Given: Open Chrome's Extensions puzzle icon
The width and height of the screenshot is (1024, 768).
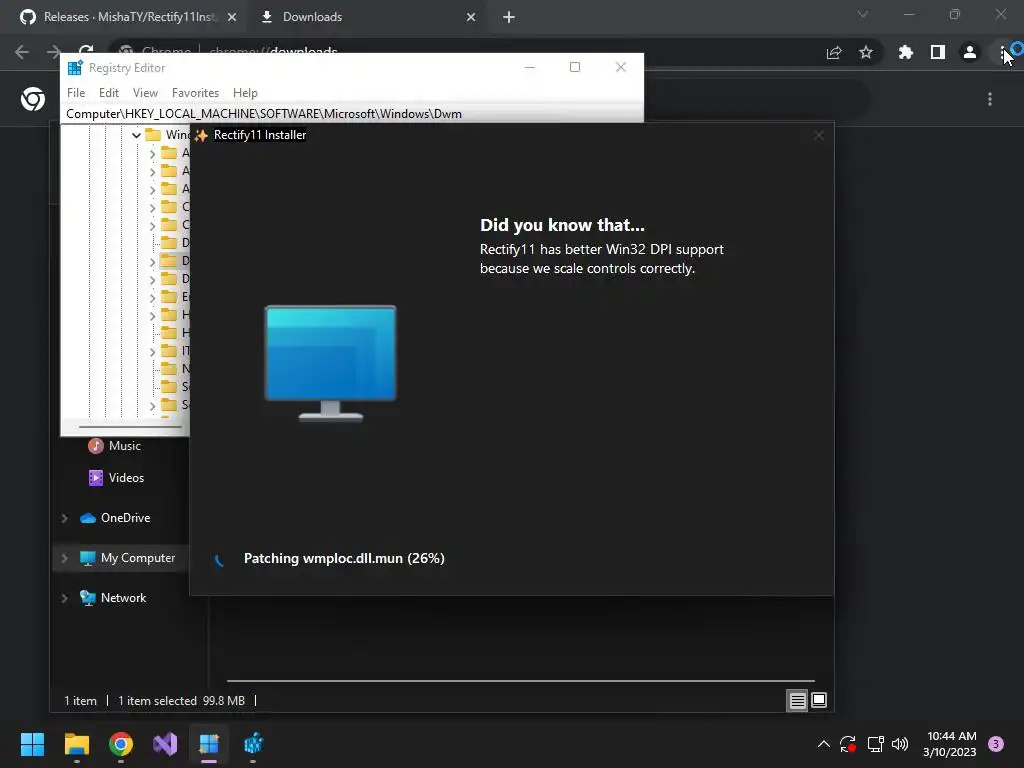Looking at the screenshot, I should [x=905, y=52].
